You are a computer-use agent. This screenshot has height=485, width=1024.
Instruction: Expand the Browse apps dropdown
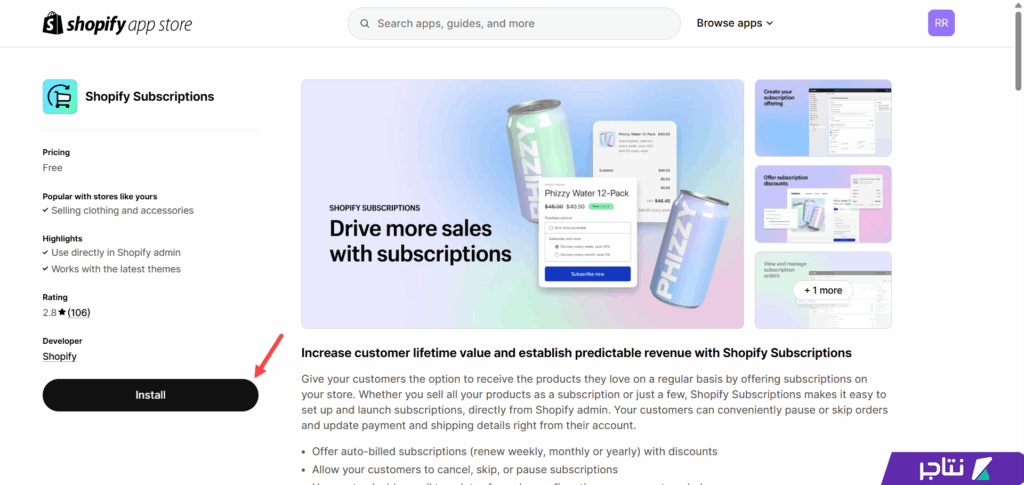pos(735,23)
